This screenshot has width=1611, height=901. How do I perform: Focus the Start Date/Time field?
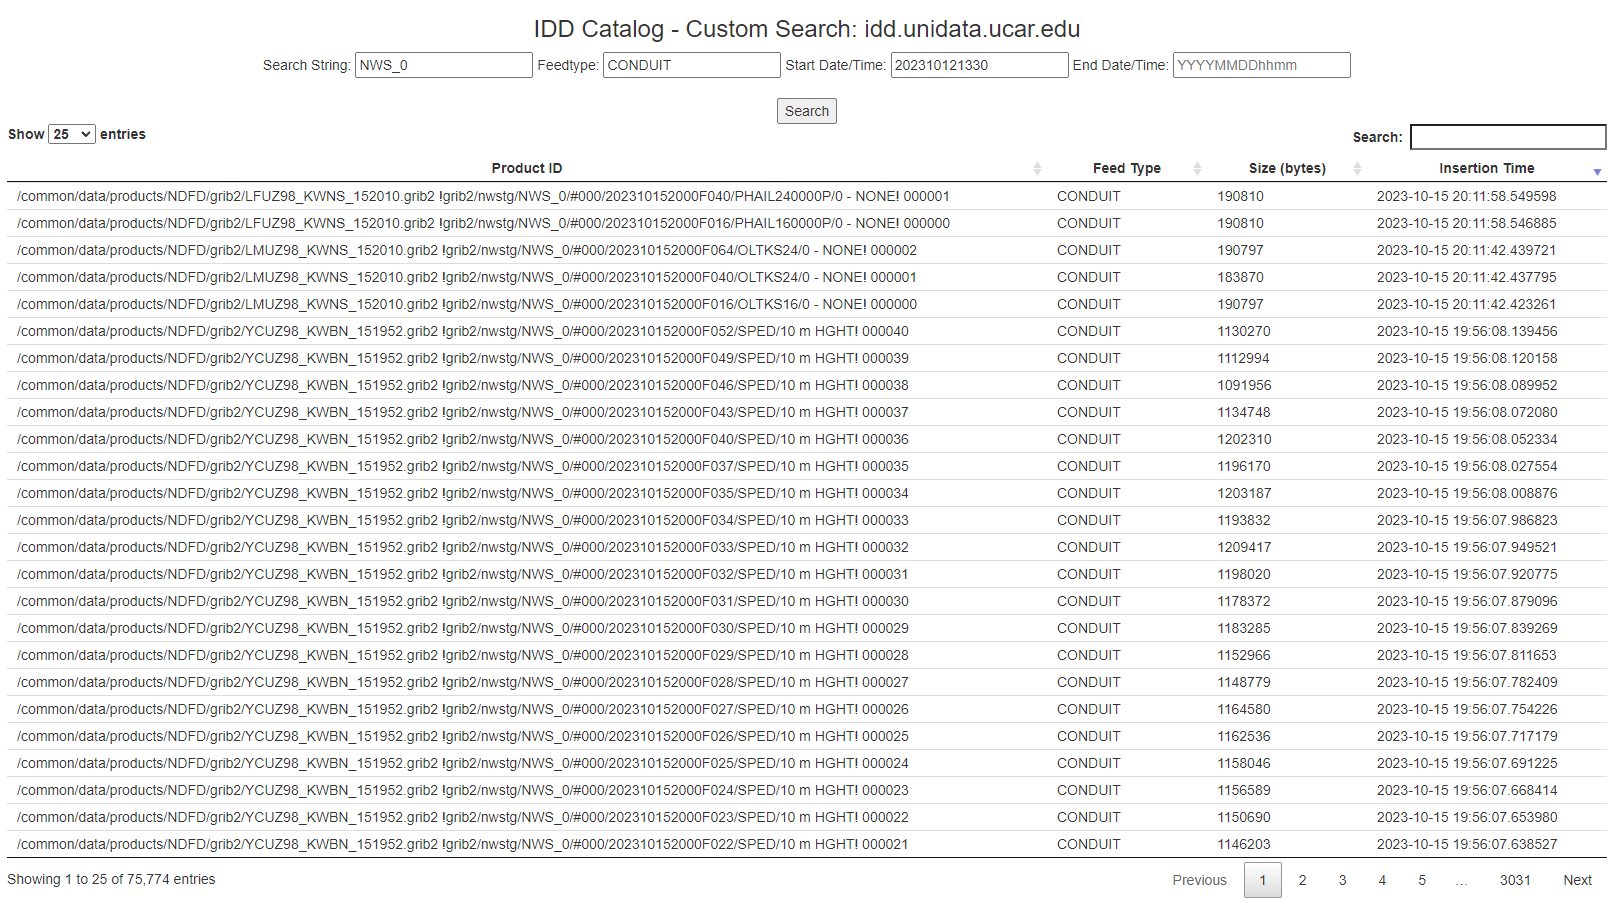(979, 65)
